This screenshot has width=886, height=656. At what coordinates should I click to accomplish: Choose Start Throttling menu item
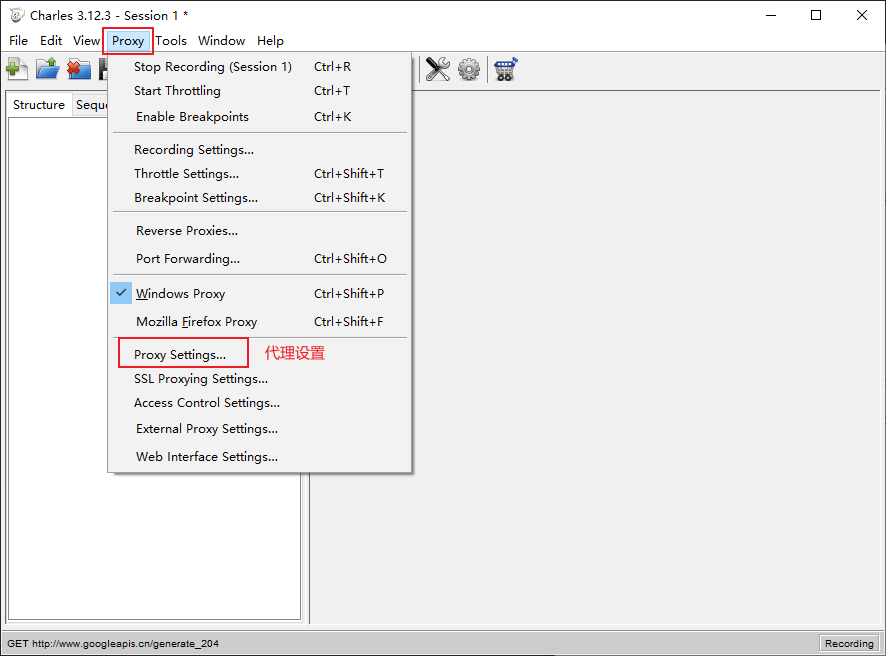(259, 90)
